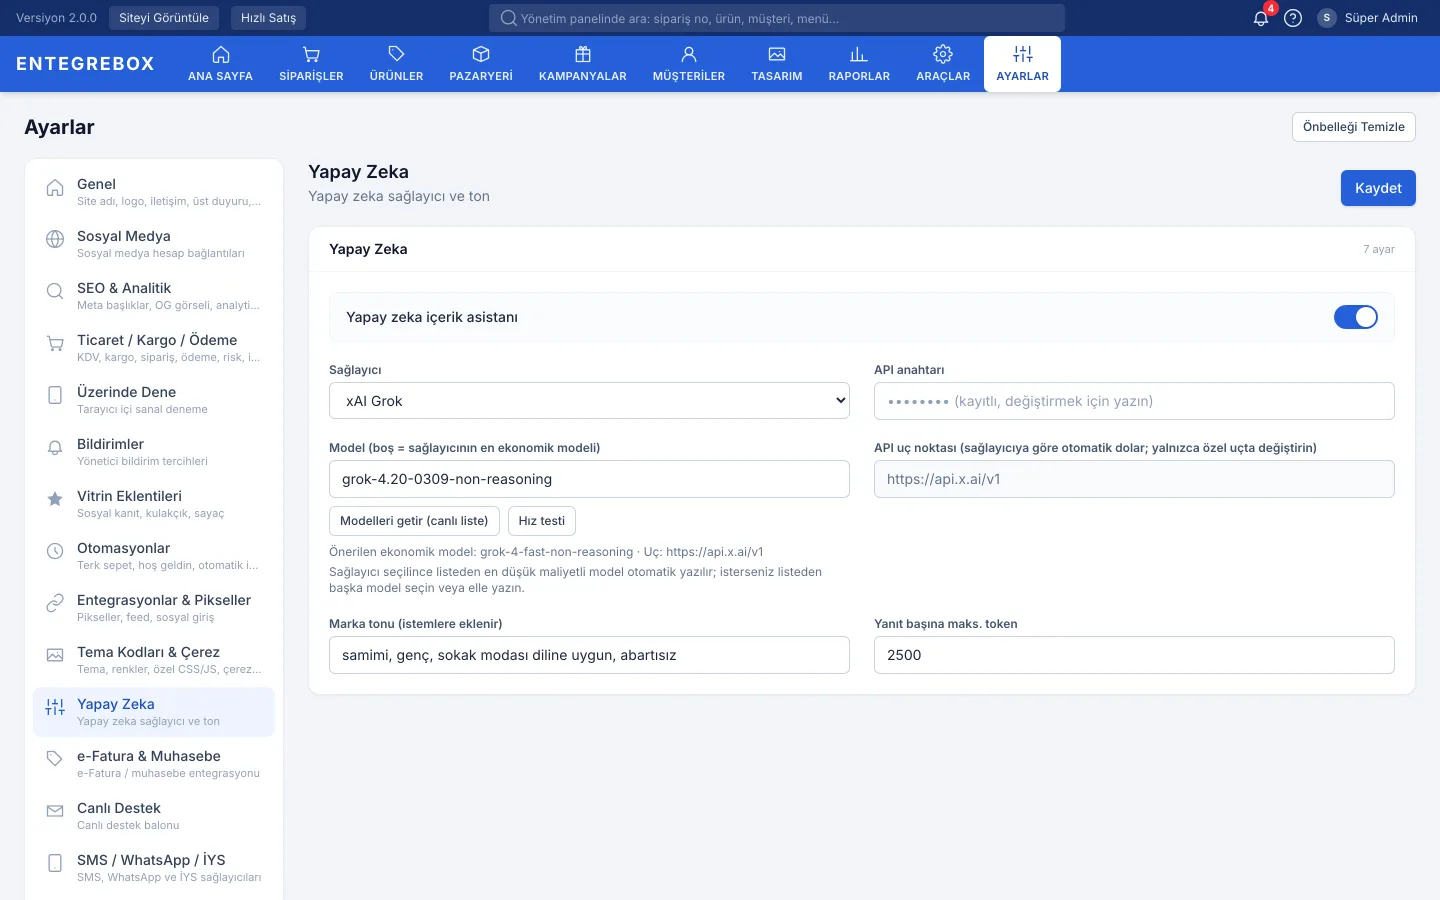
Task: Open Ürünler tag icon in navbar
Action: (x=396, y=54)
